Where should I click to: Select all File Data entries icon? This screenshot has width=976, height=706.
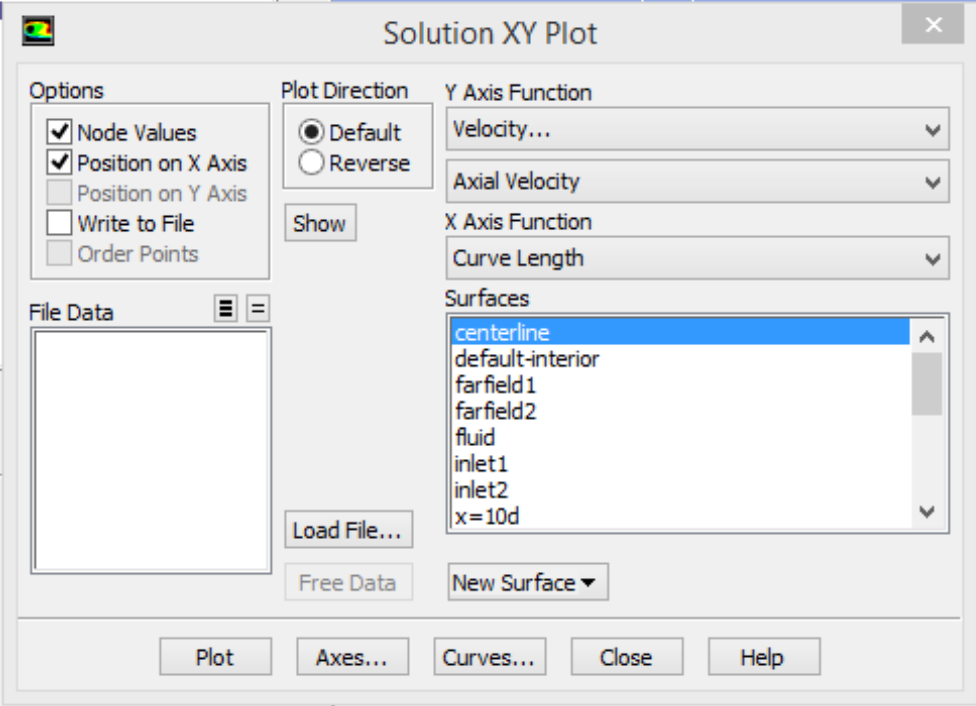click(x=226, y=308)
